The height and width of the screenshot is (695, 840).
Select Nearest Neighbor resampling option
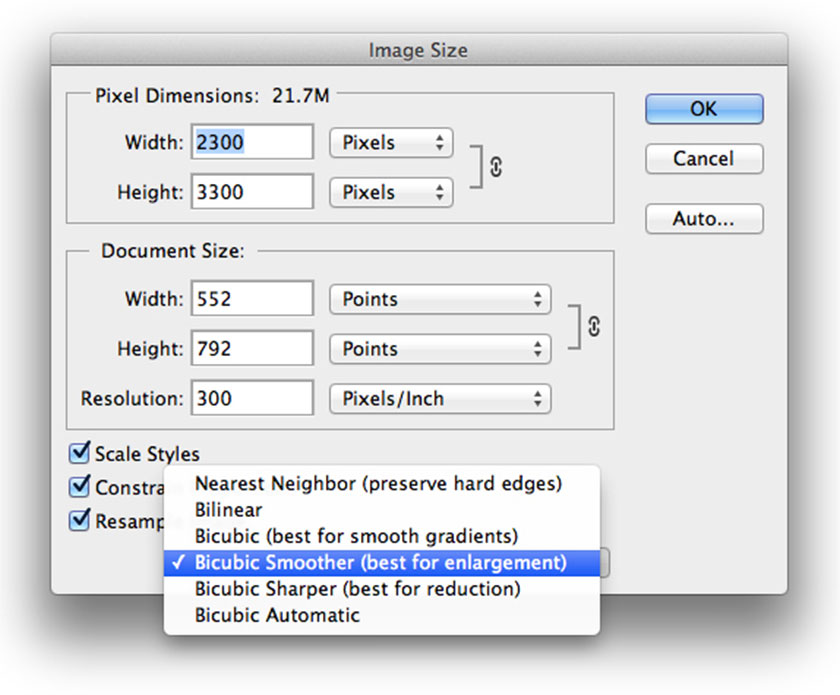[x=378, y=484]
